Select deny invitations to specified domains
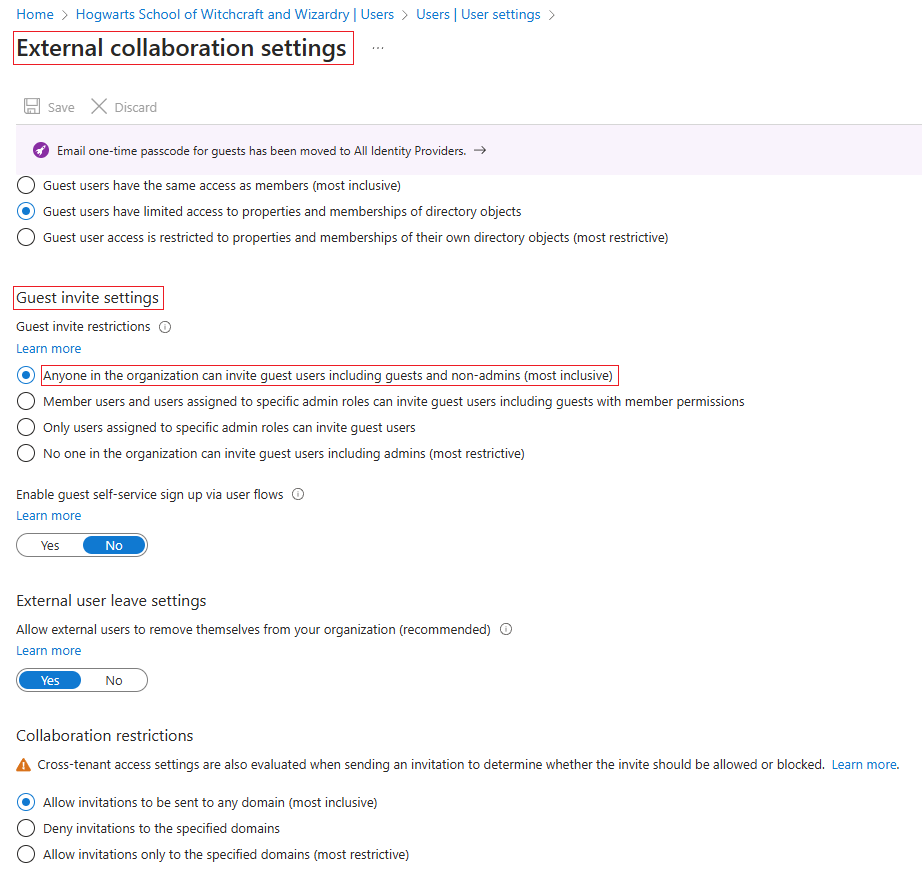922x879 pixels. 25,828
